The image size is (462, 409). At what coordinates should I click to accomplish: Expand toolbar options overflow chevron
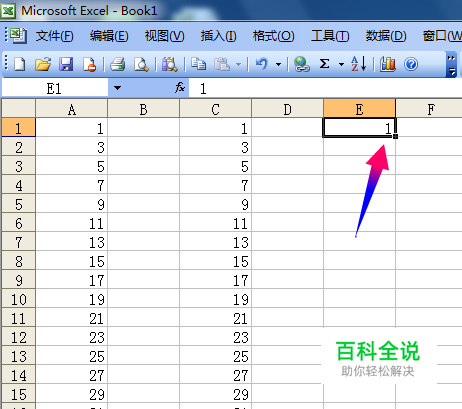point(451,65)
